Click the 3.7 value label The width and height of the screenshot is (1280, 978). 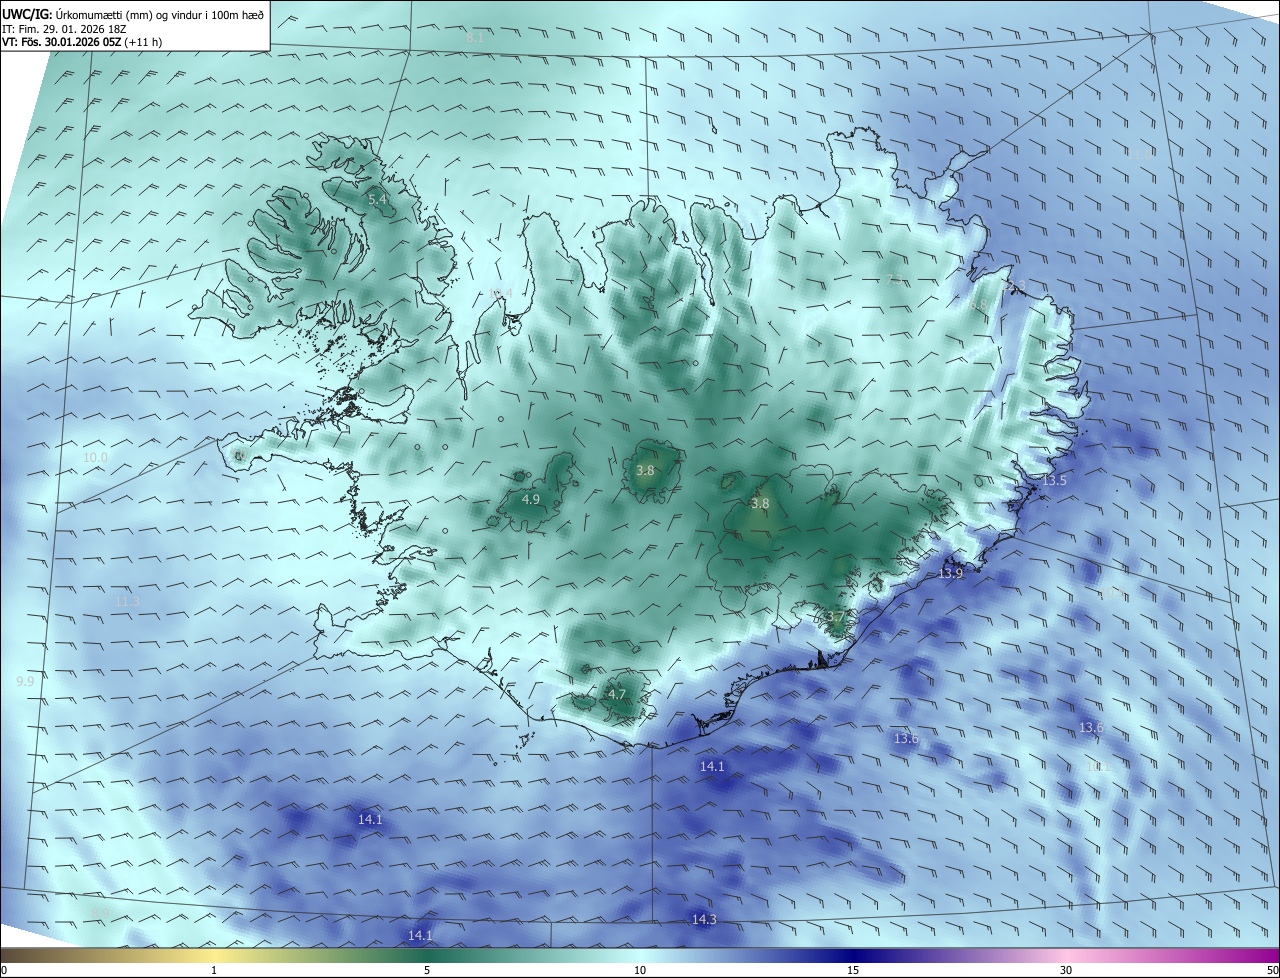[836, 616]
